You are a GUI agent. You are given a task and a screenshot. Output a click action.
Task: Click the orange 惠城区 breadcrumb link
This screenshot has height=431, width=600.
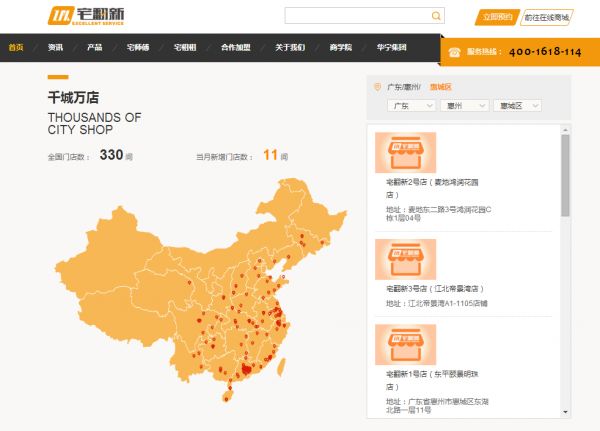440,87
